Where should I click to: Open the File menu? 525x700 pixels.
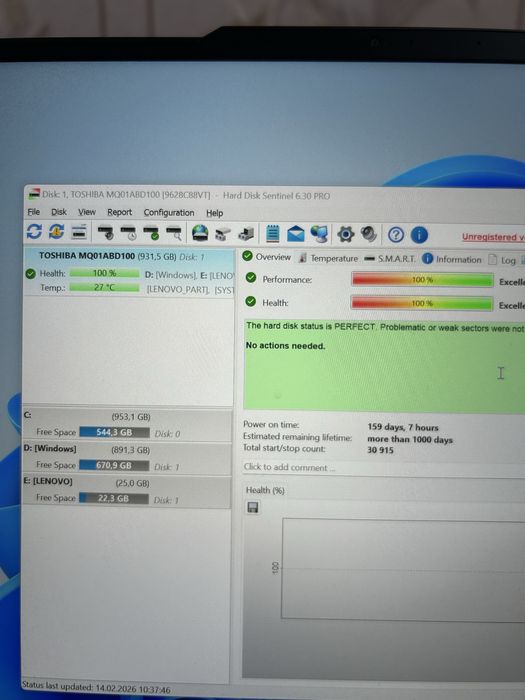coord(33,212)
